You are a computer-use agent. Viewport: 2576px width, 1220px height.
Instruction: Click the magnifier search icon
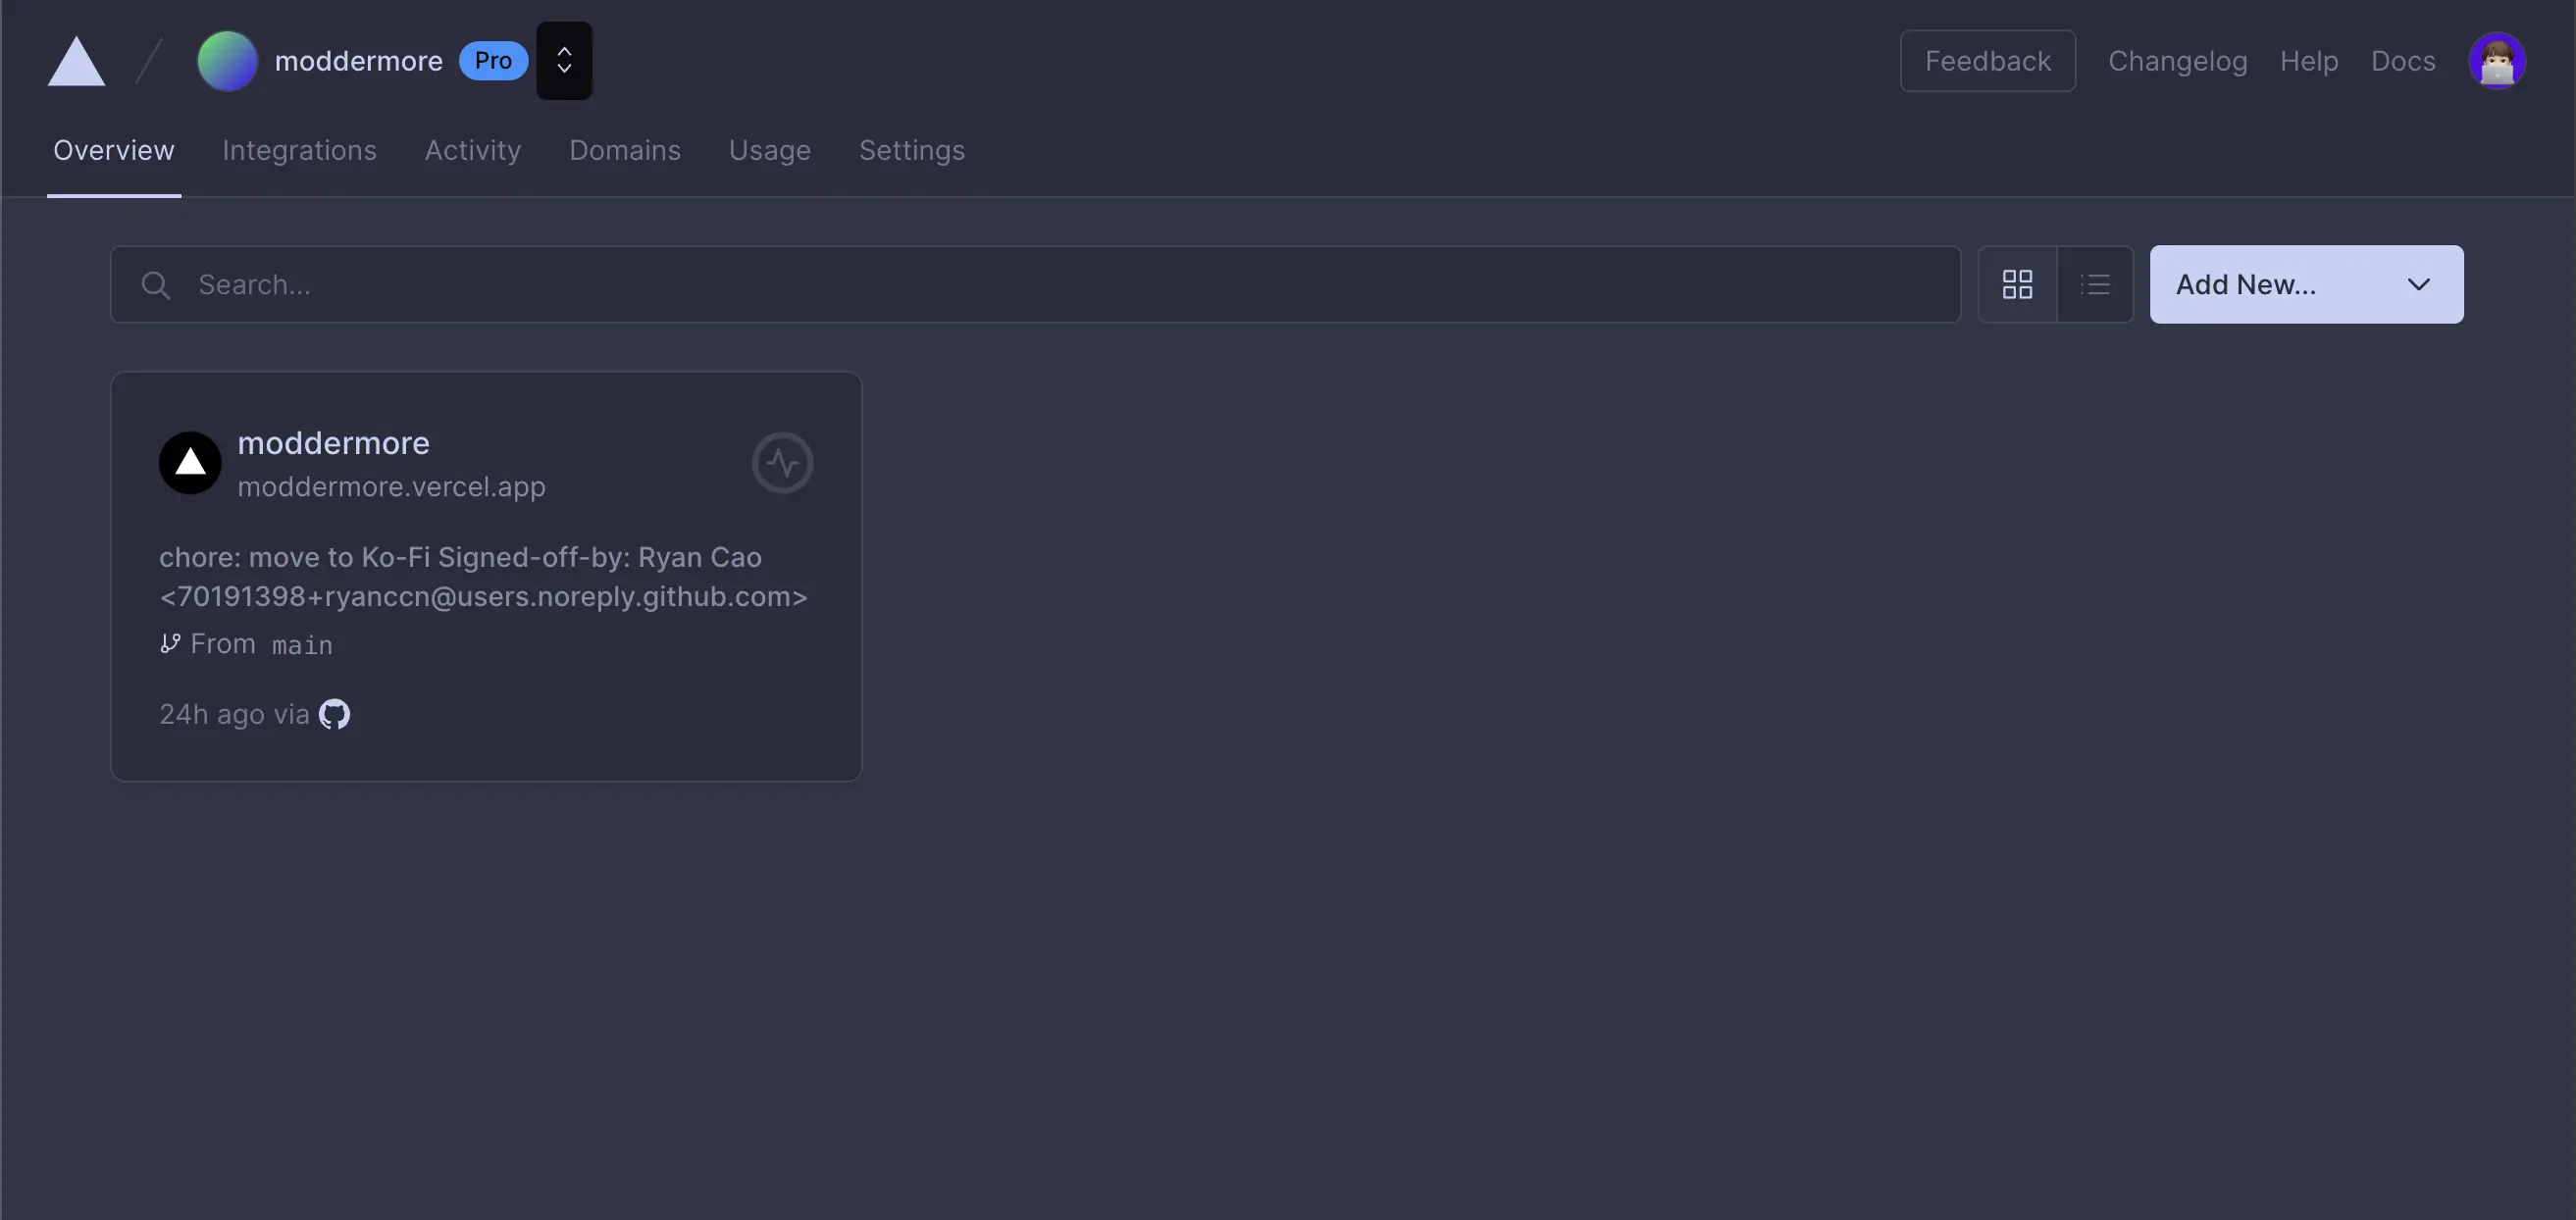coord(156,285)
